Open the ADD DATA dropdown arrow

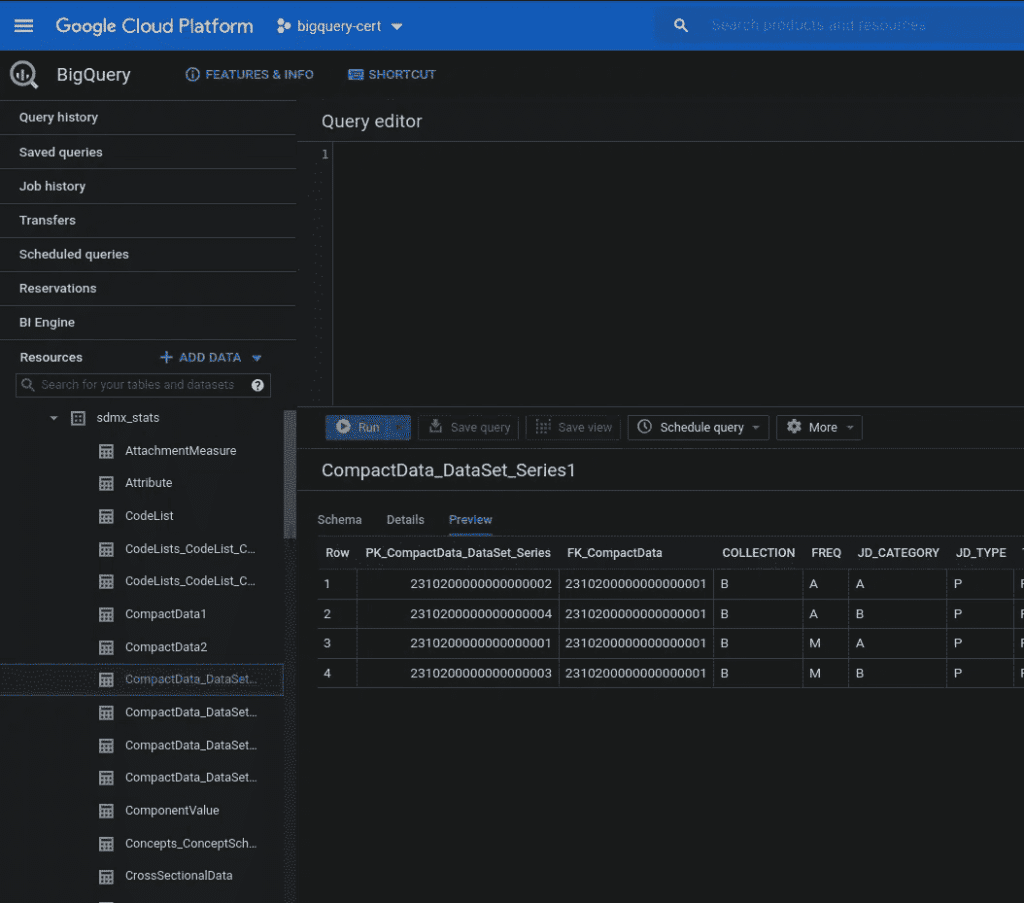point(257,358)
